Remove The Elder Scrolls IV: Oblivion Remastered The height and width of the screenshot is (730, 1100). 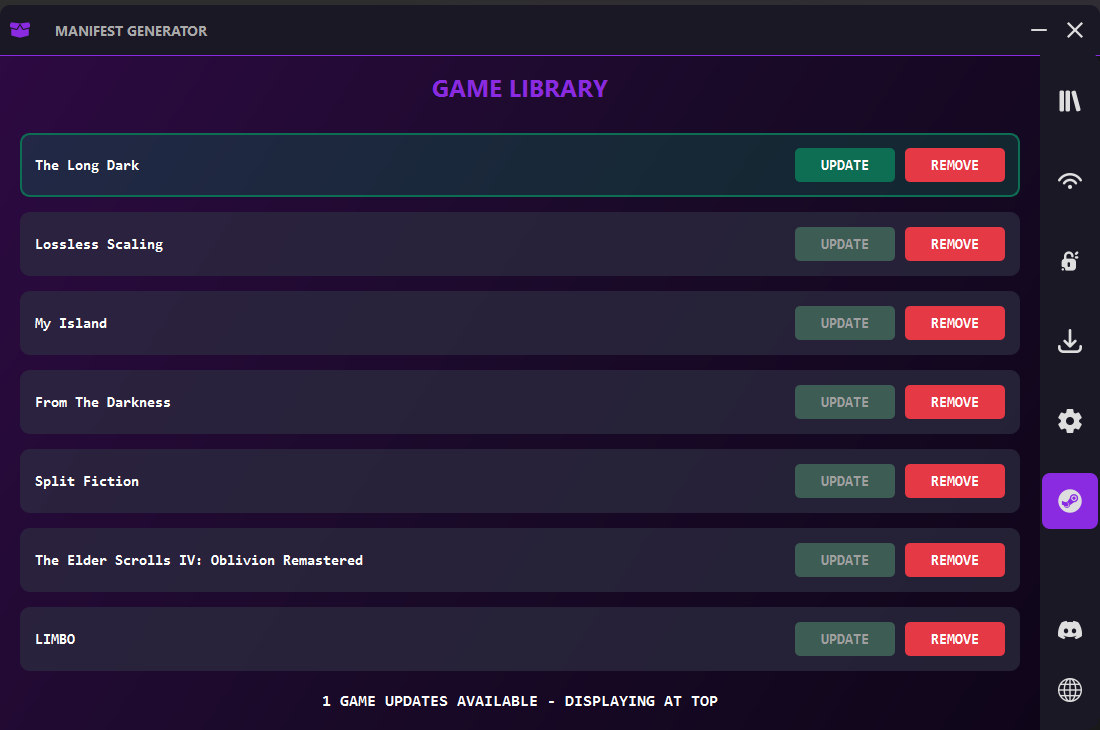(x=954, y=560)
